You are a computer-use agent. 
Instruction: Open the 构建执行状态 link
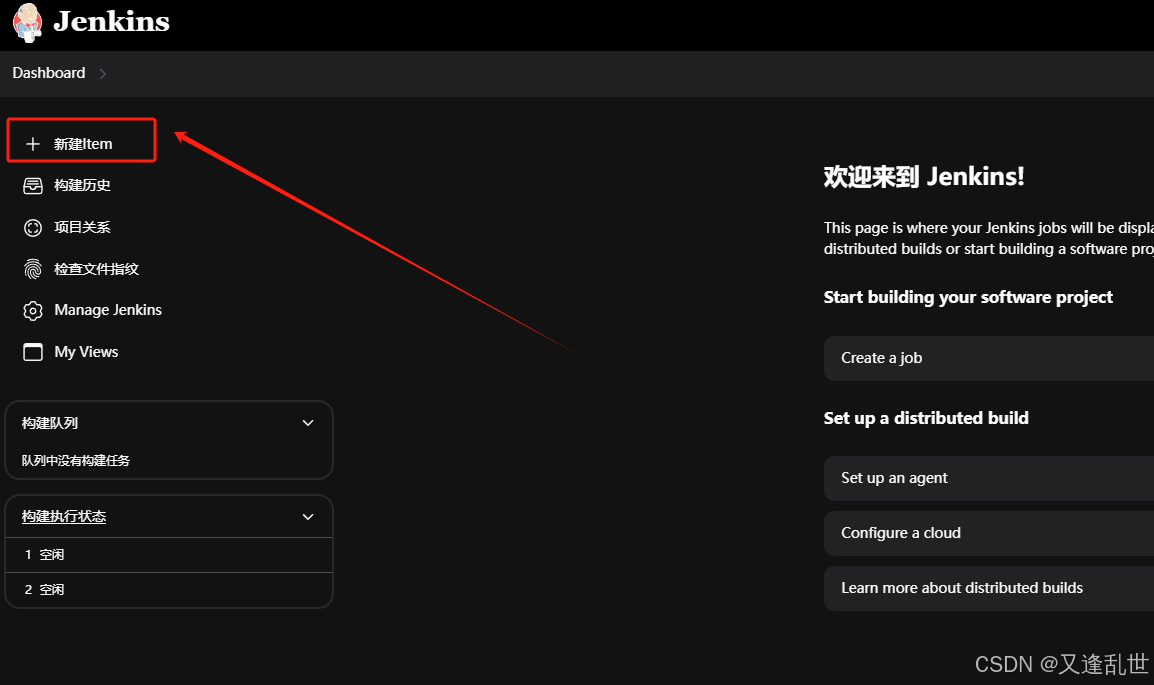coord(64,517)
